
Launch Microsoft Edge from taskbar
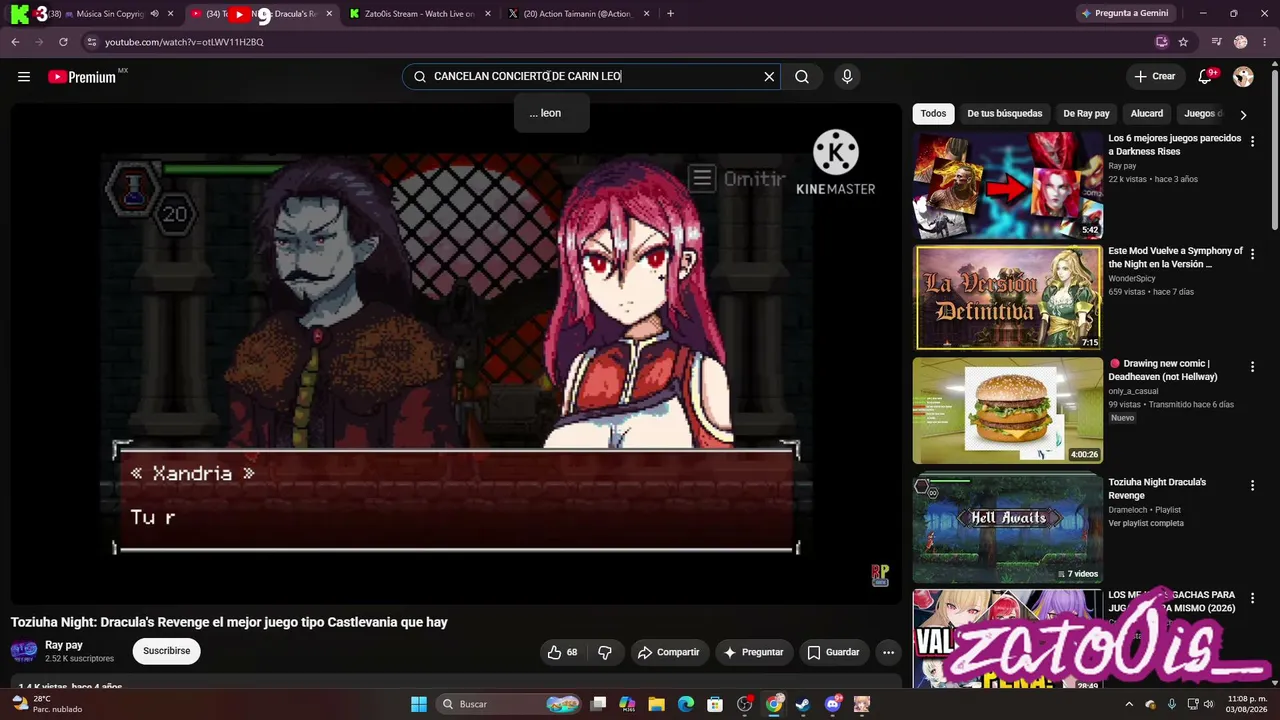[x=686, y=704]
